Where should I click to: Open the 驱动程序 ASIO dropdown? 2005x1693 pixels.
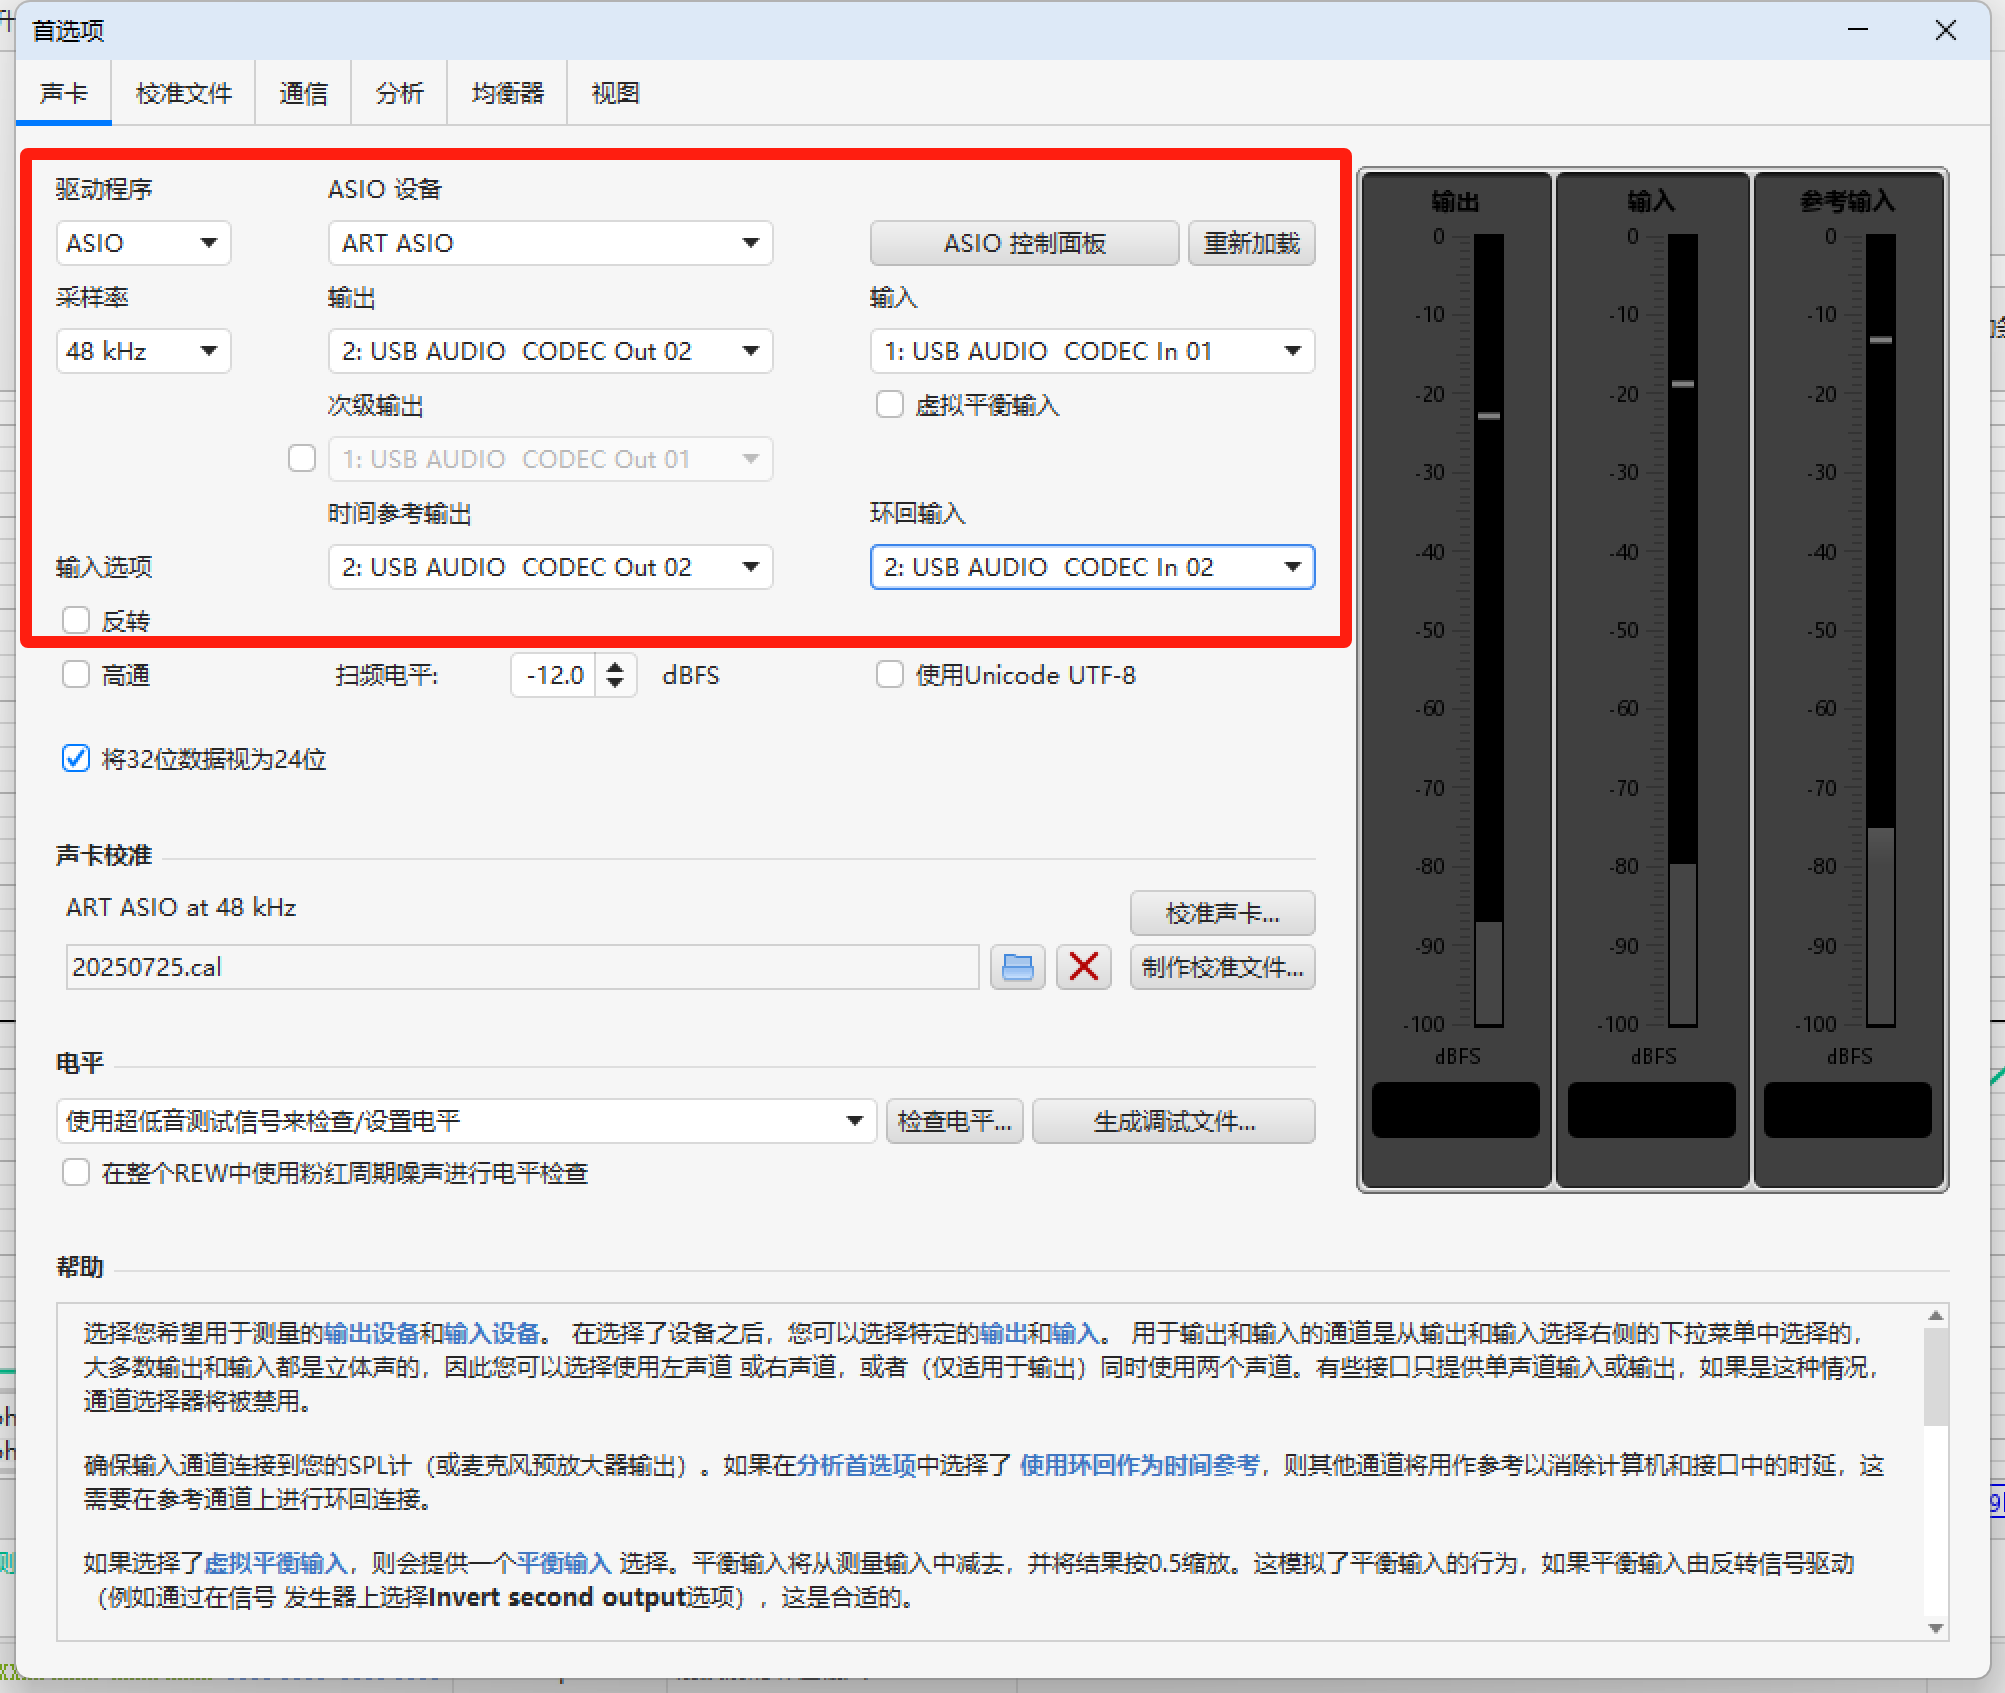(x=143, y=243)
